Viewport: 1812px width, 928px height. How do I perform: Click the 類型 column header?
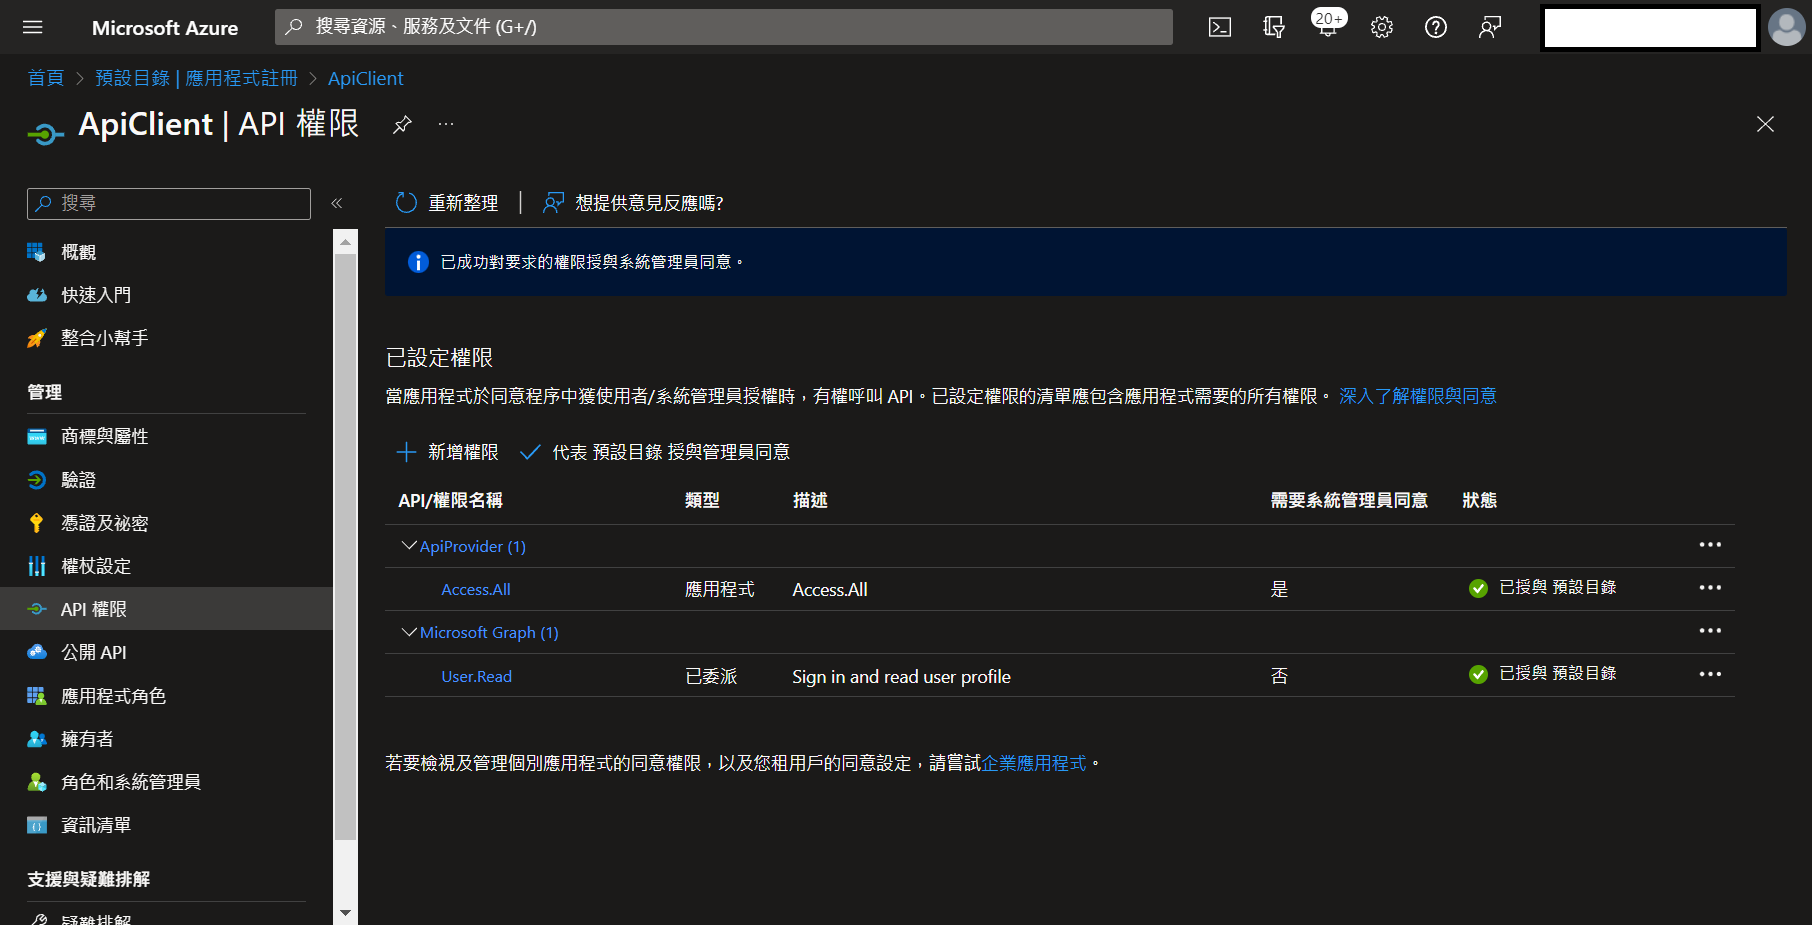pos(702,500)
